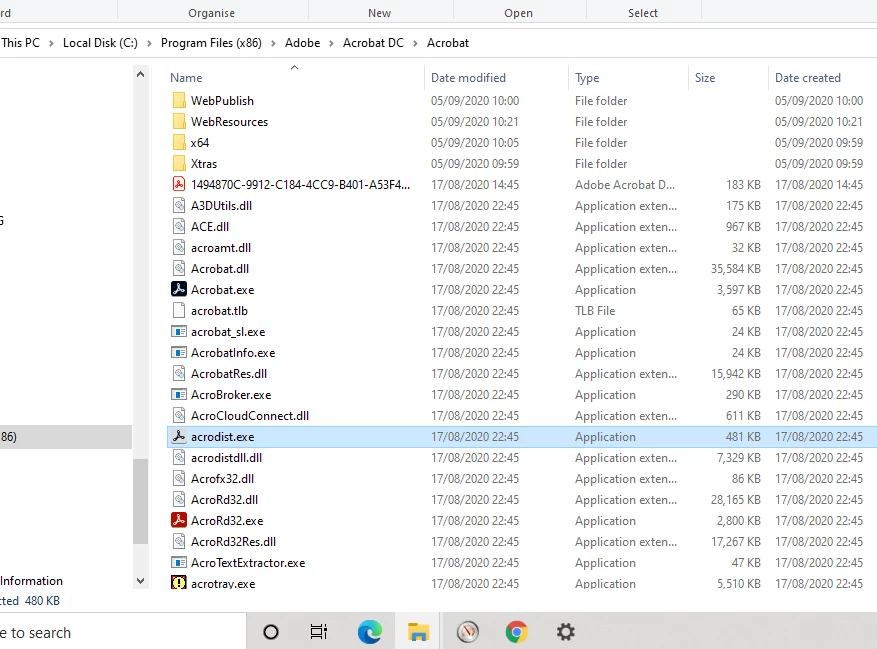The width and height of the screenshot is (877, 649).
Task: Click the Xtras folder icon
Action: (x=179, y=163)
